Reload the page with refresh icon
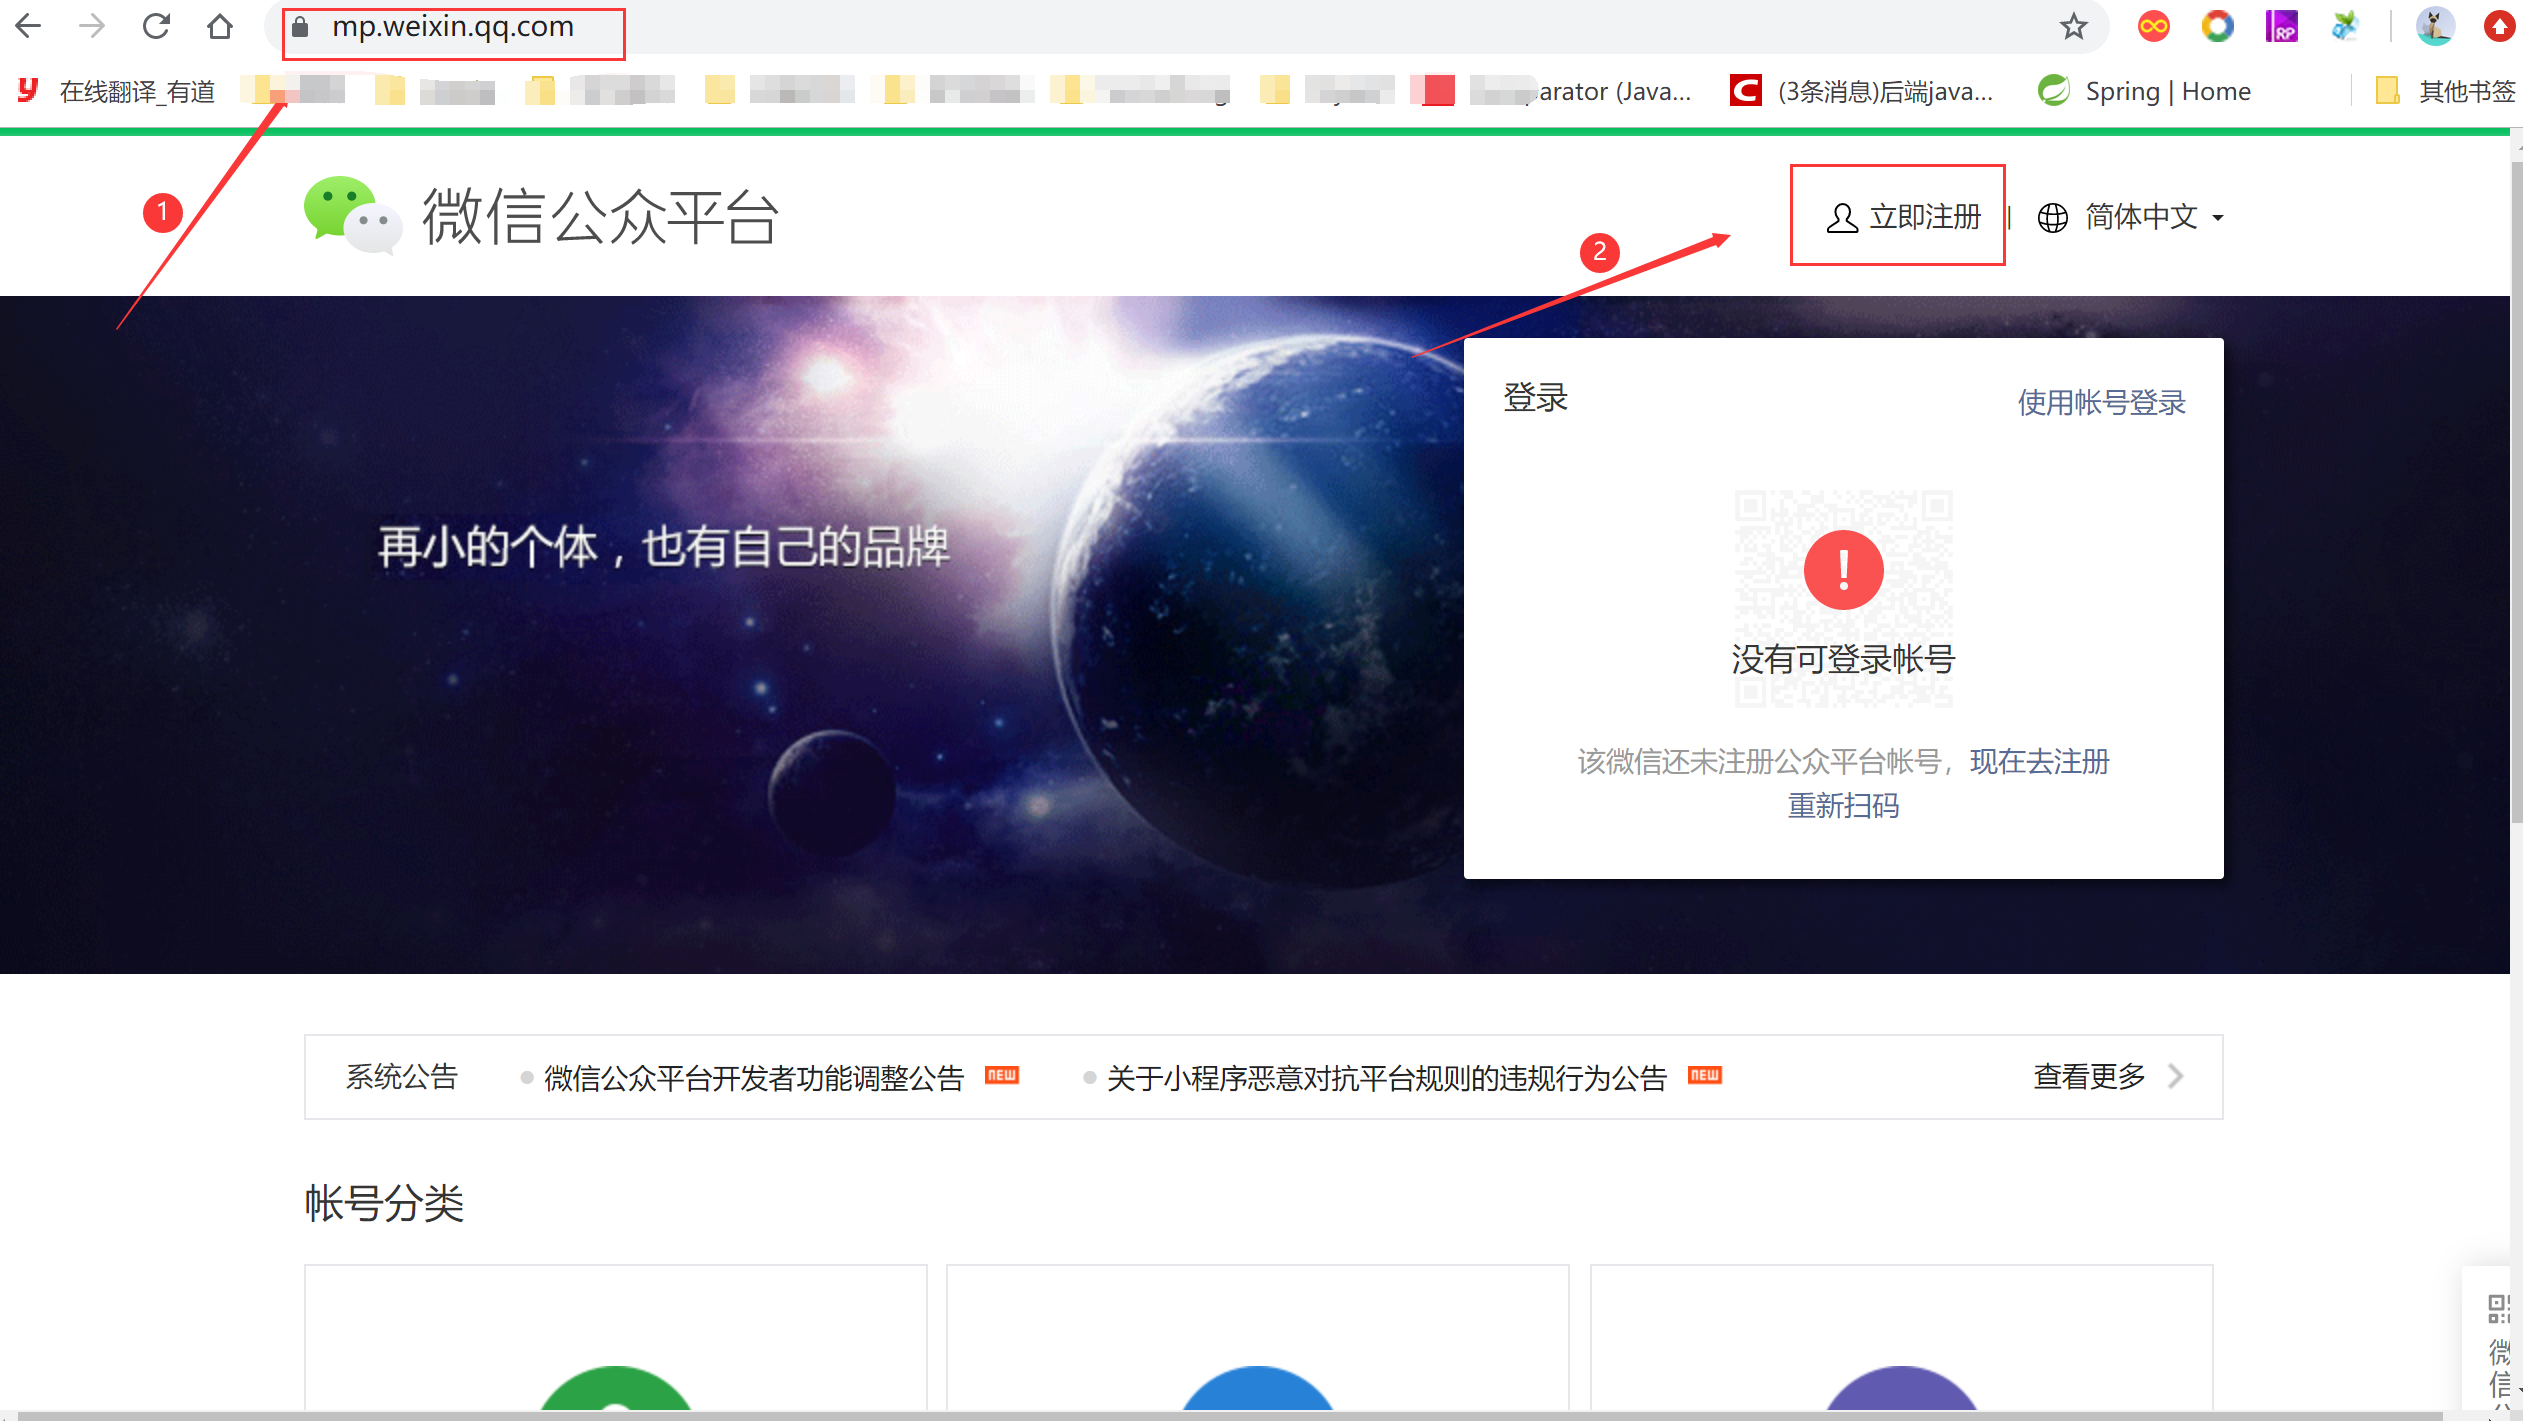This screenshot has height=1421, width=2523. pos(156,26)
